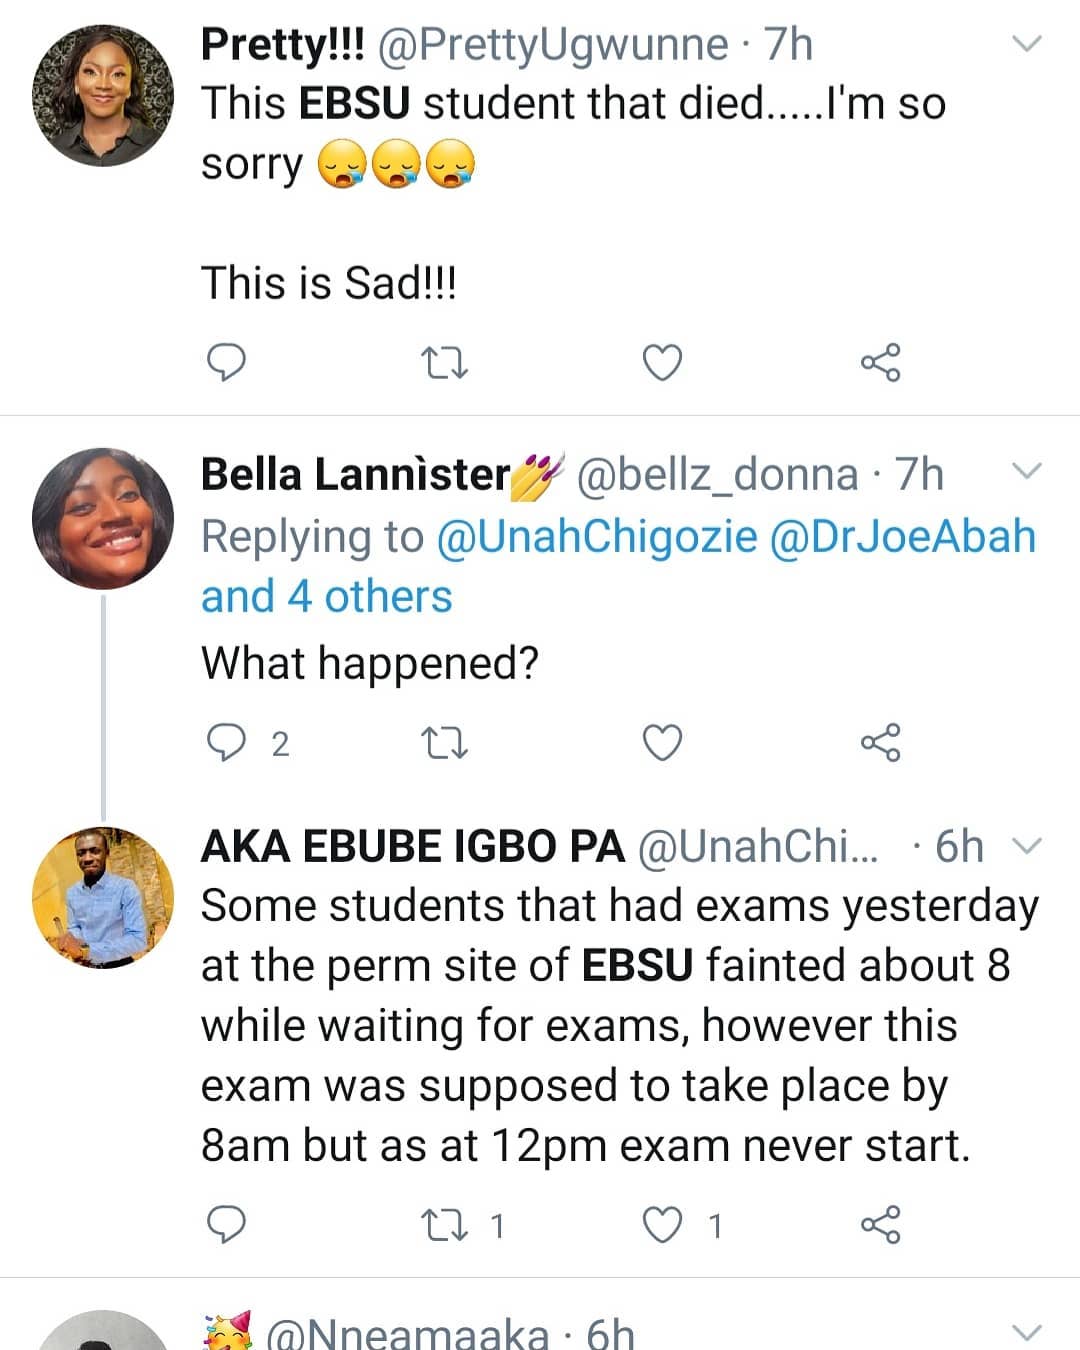Like the tweet about fainted EBSU students
1080x1350 pixels.
click(661, 1224)
